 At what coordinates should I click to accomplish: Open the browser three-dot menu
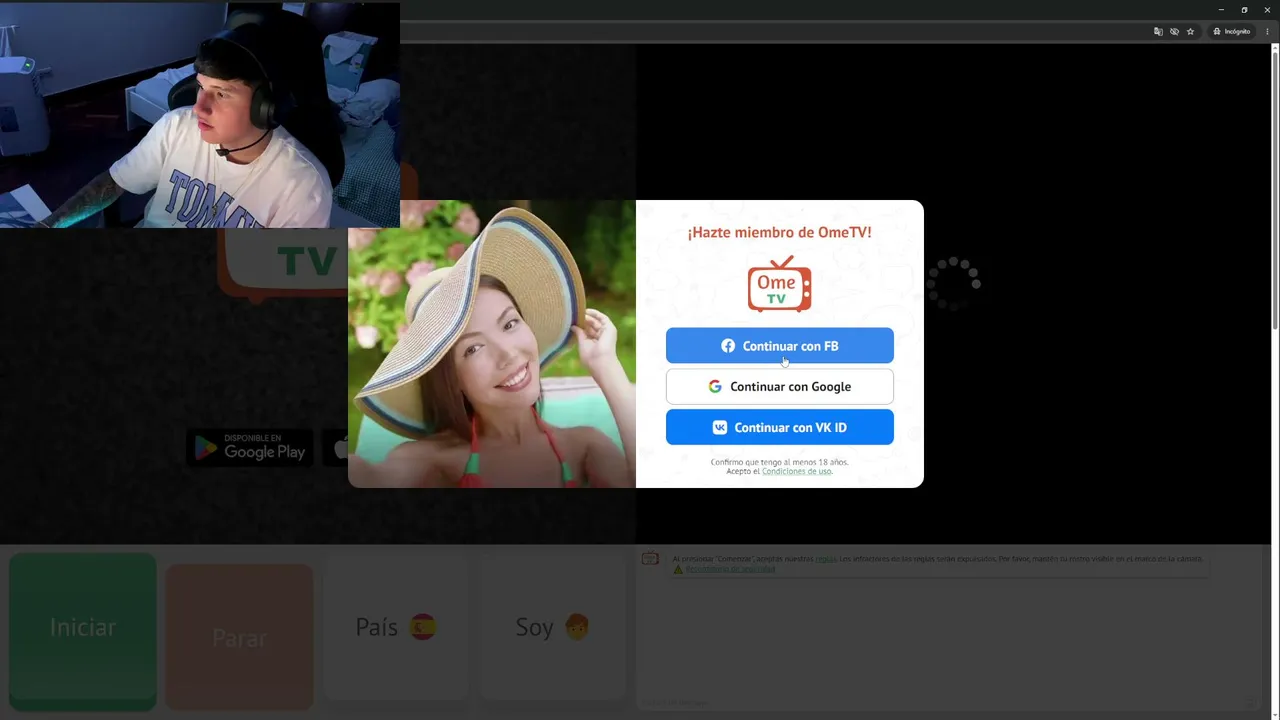[x=1267, y=32]
